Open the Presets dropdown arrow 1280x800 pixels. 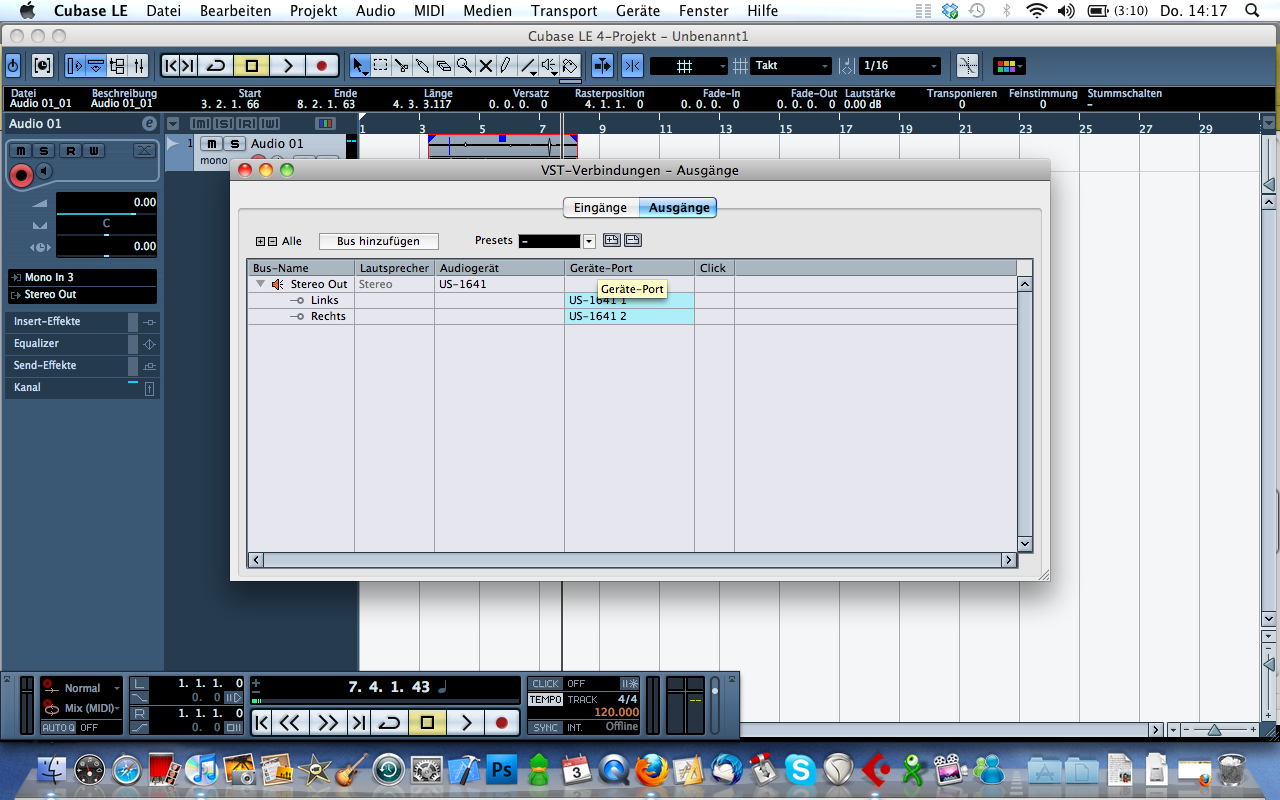click(x=589, y=241)
